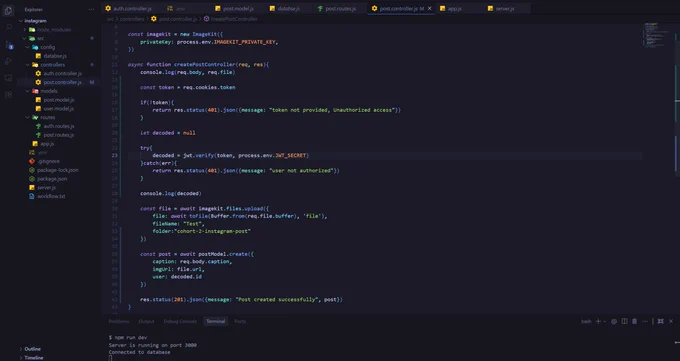
Task: Click the src breadcrumb segment
Action: pos(110,19)
